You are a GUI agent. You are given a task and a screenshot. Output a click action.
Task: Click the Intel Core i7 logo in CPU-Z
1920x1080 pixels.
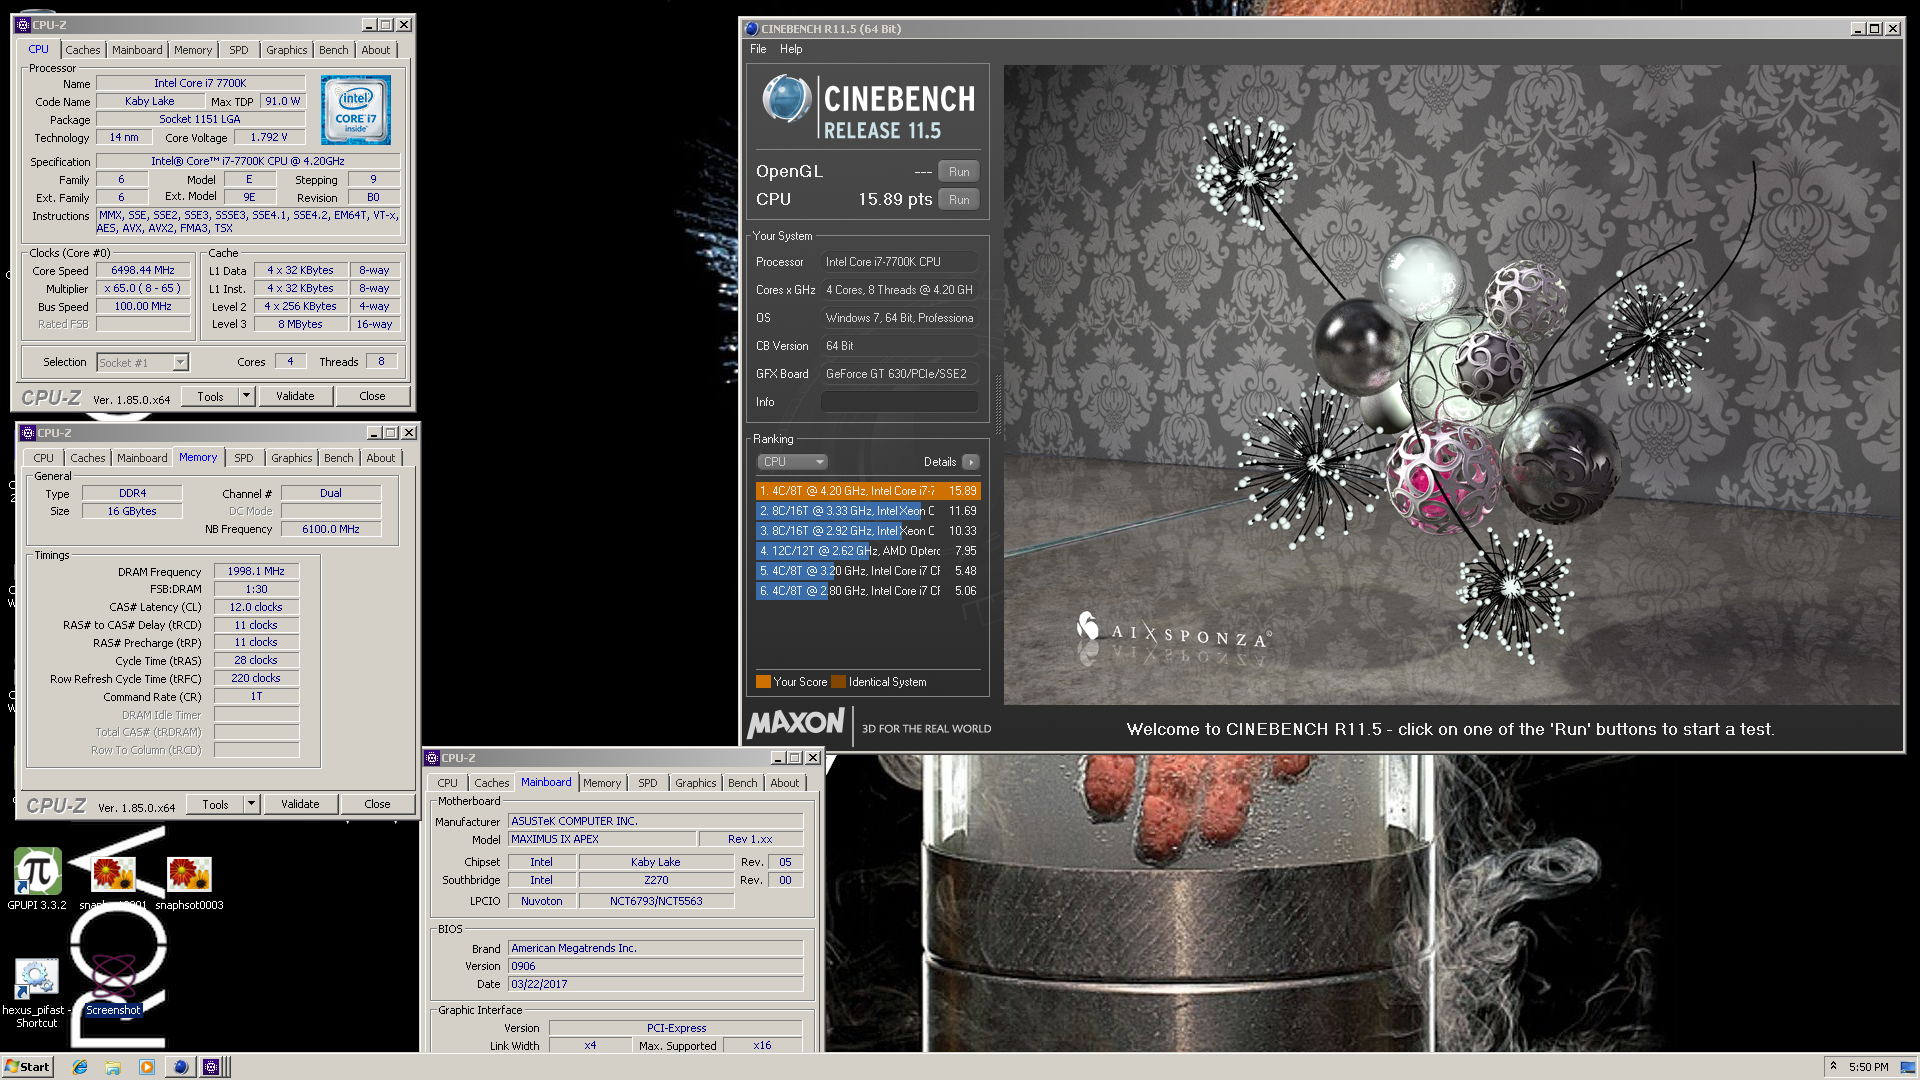[x=356, y=110]
